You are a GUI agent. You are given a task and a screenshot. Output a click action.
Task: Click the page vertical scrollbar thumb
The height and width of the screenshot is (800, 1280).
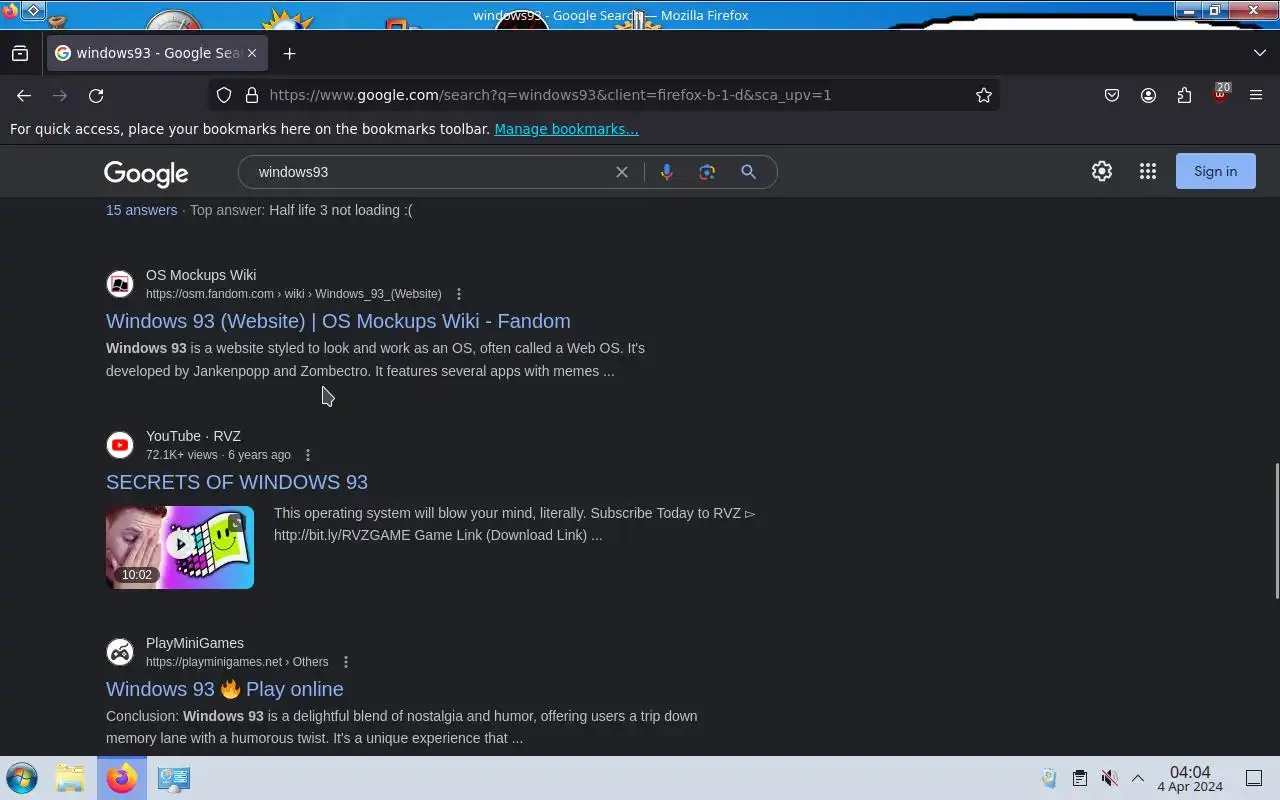[1275, 531]
